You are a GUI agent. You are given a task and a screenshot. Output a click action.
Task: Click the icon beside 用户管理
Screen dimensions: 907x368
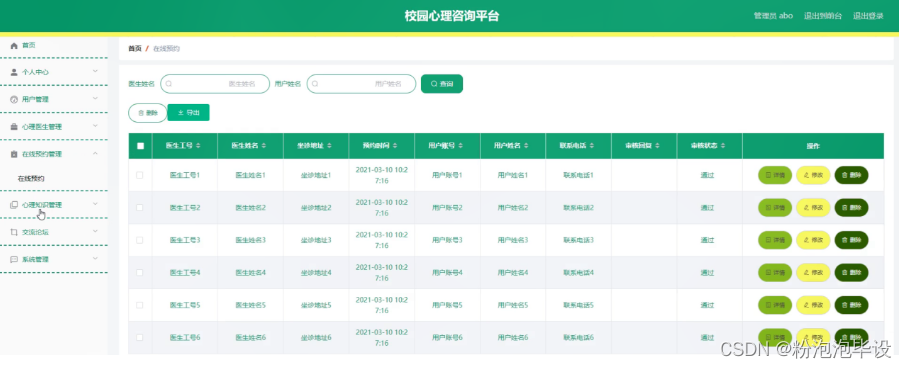click(x=14, y=100)
